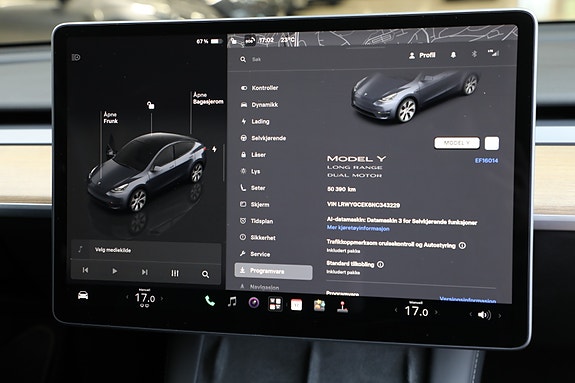
Task: Click the VIN number text
Action: 363,204
